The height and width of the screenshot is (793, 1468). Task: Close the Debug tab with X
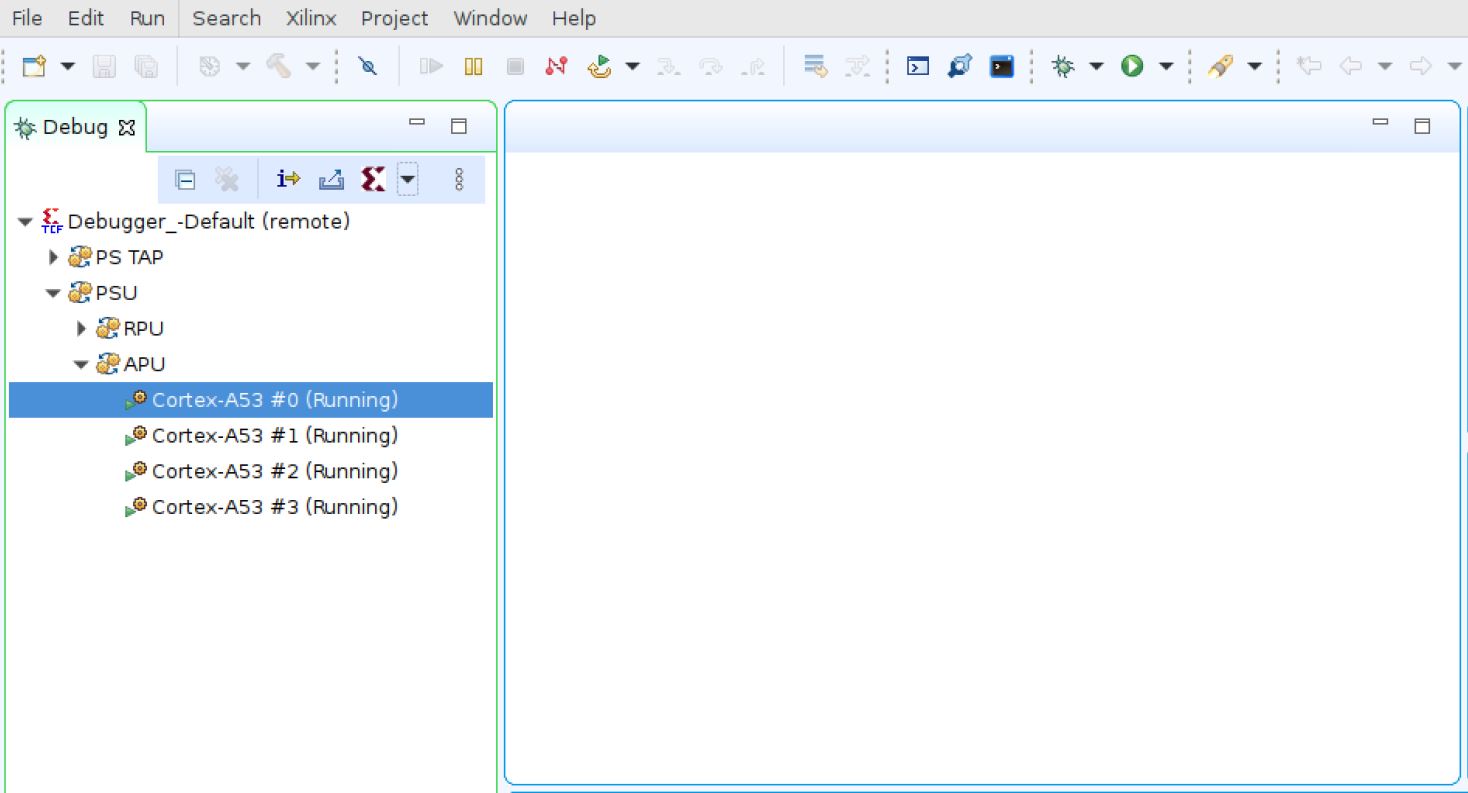(x=126, y=128)
